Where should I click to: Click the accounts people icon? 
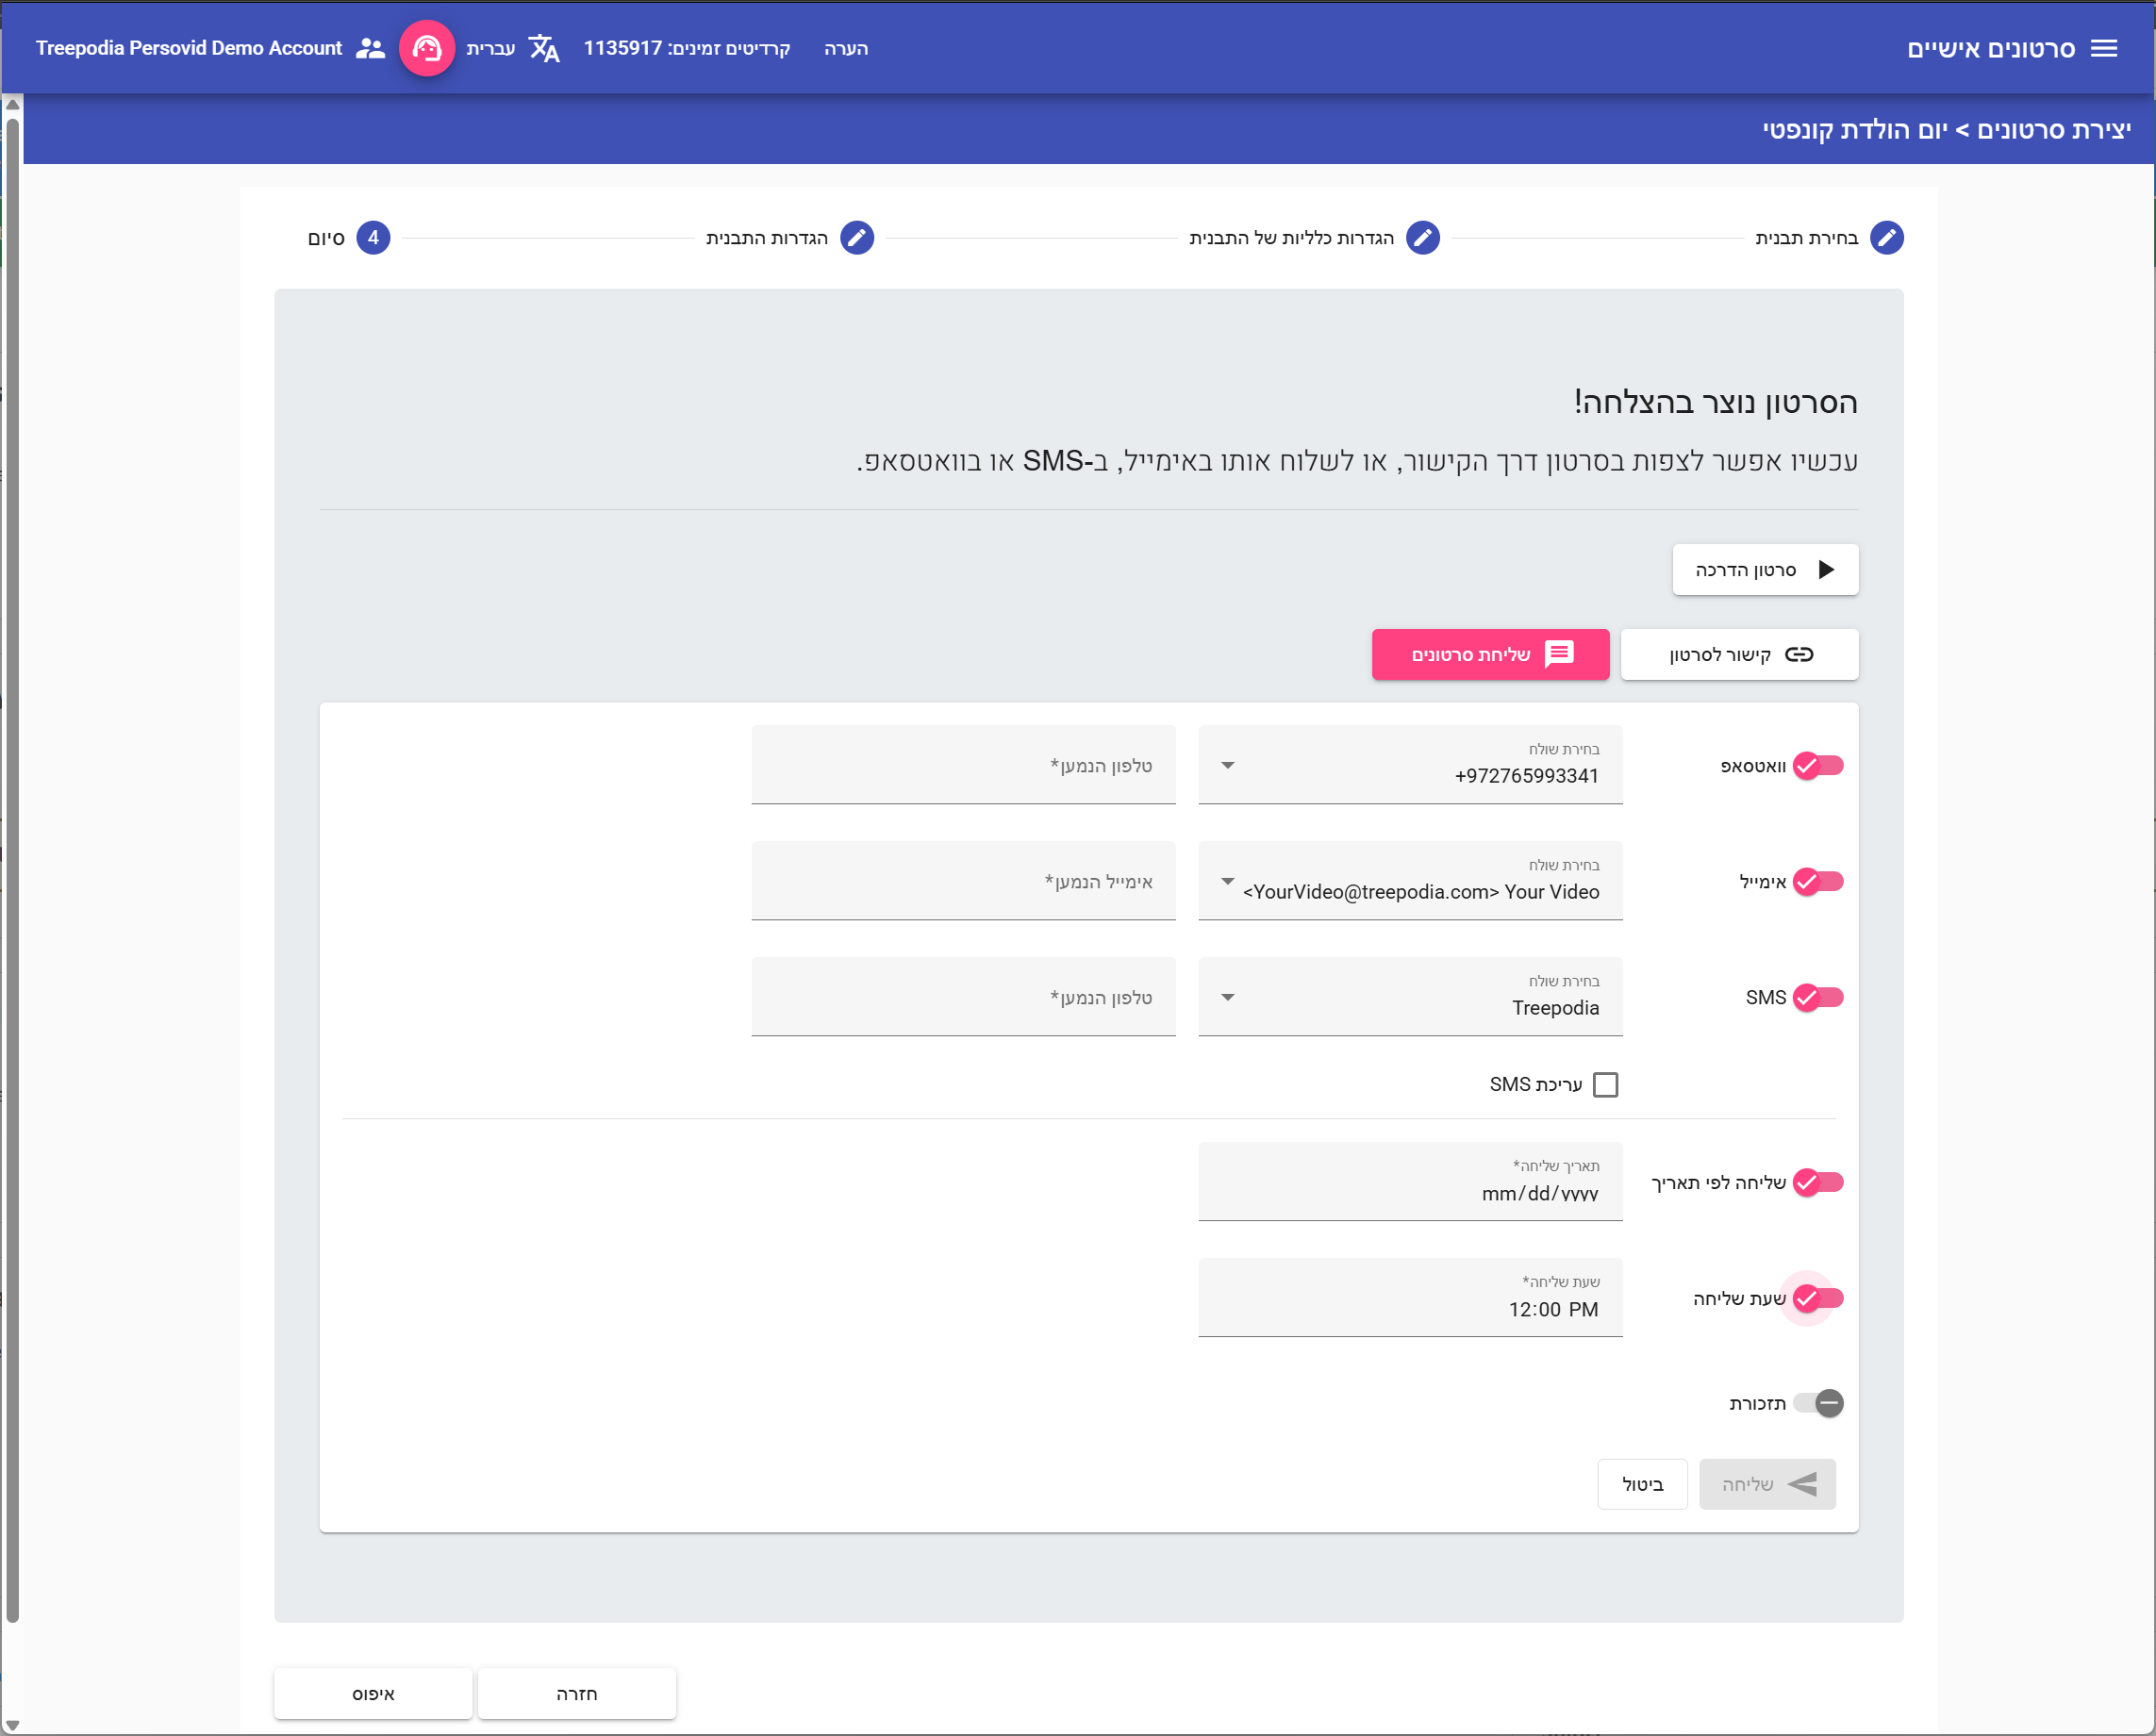click(x=371, y=48)
